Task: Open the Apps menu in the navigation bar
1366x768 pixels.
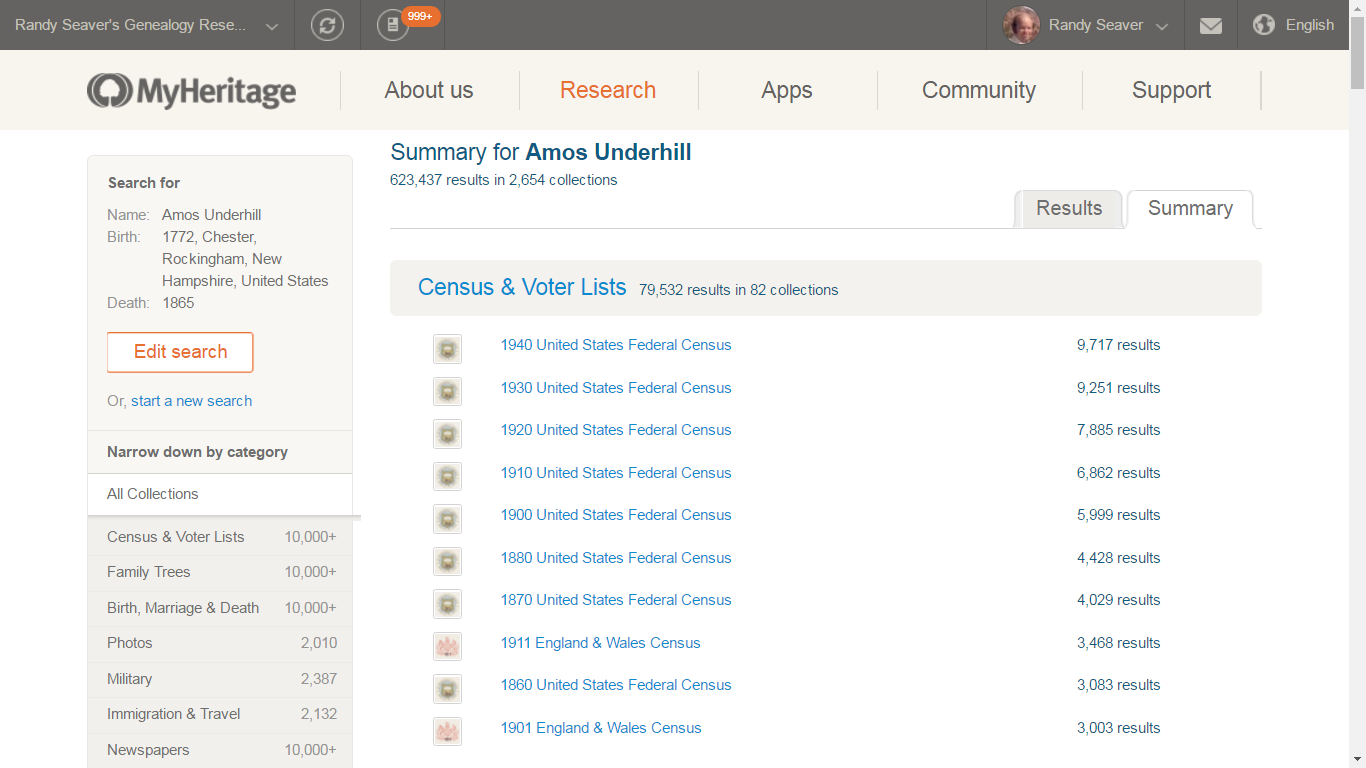Action: pos(786,90)
